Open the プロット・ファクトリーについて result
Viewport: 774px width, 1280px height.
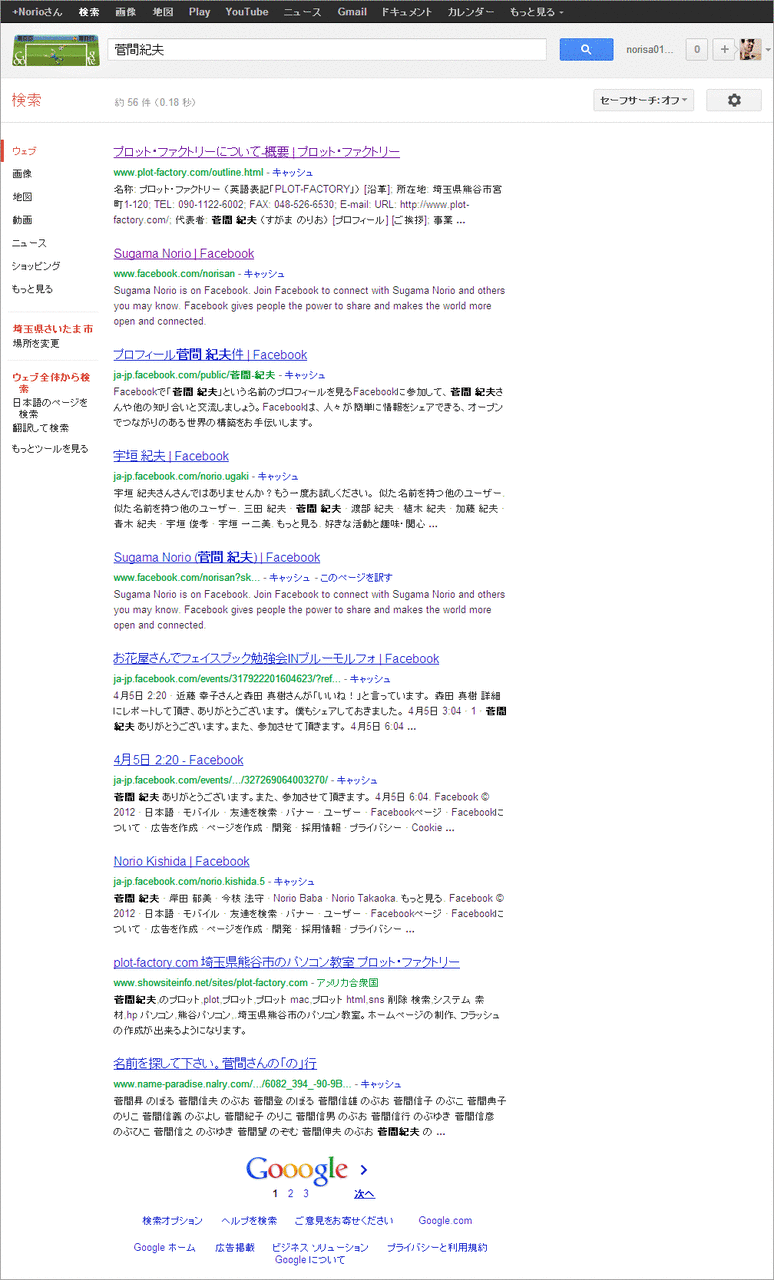256,152
